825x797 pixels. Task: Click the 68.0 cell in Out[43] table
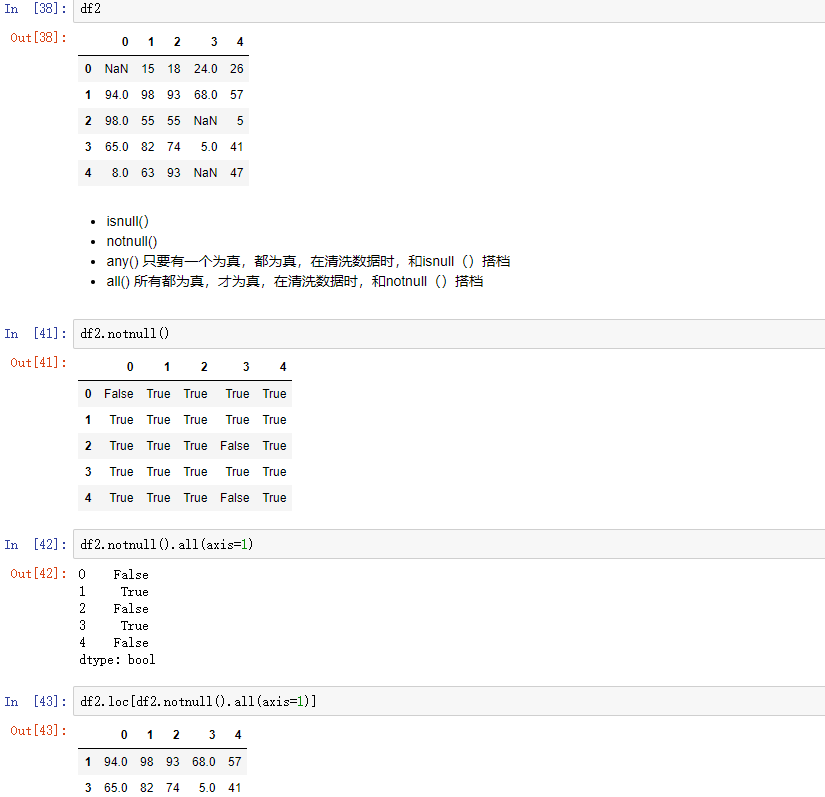click(x=204, y=762)
